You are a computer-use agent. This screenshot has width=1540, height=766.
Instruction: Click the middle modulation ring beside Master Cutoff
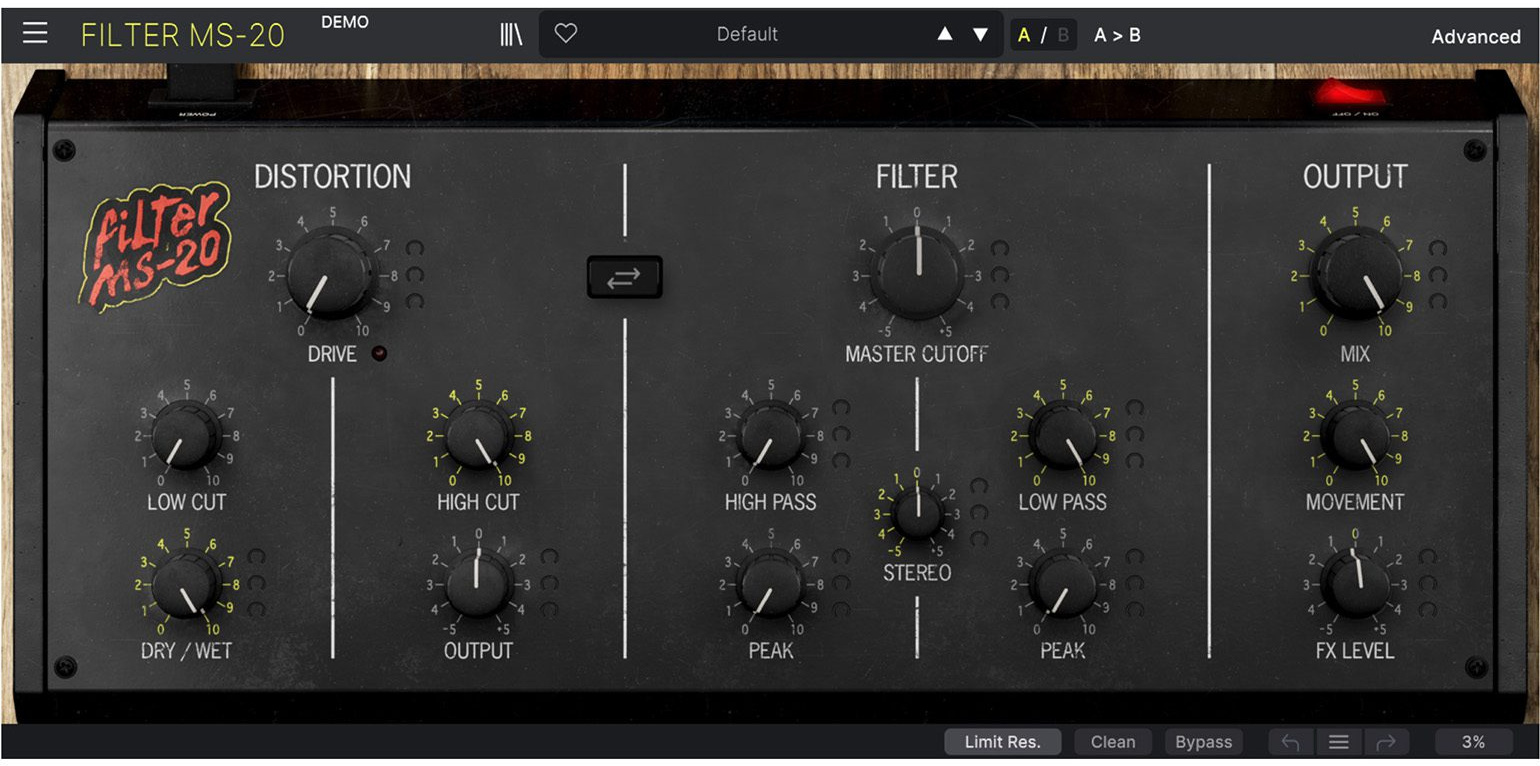click(x=1000, y=275)
